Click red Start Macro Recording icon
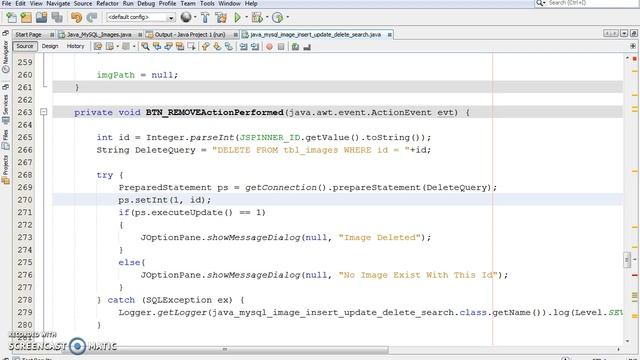 click(x=269, y=47)
